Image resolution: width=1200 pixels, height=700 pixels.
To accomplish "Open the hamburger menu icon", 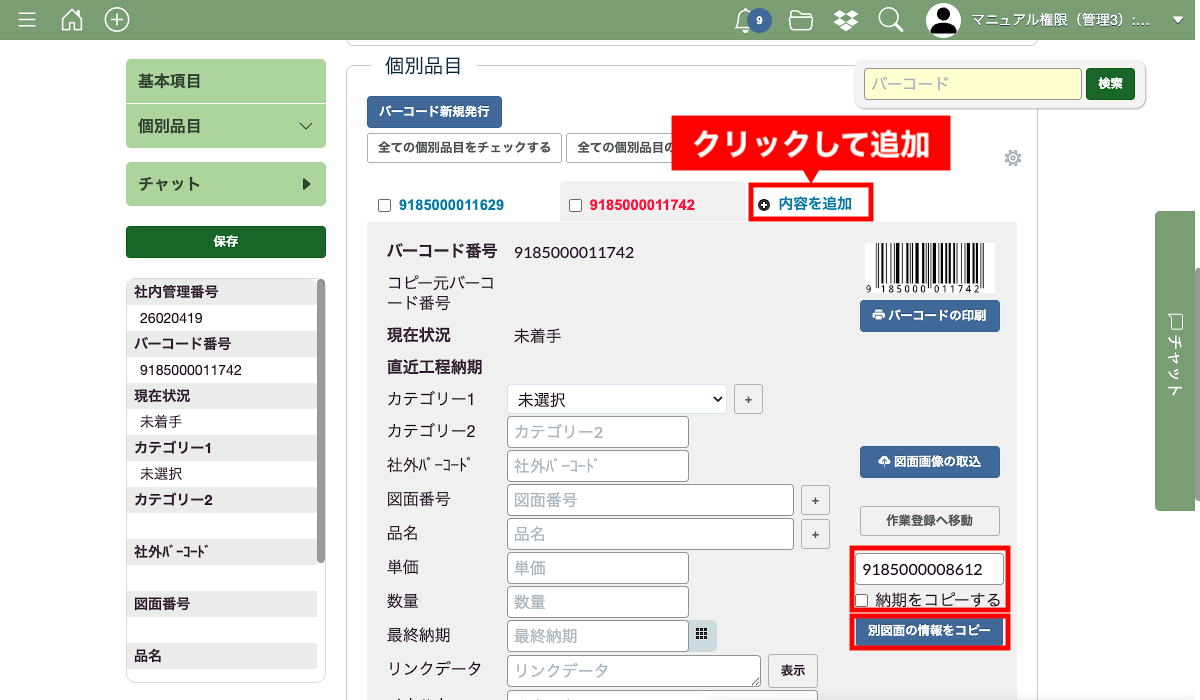I will [27, 20].
